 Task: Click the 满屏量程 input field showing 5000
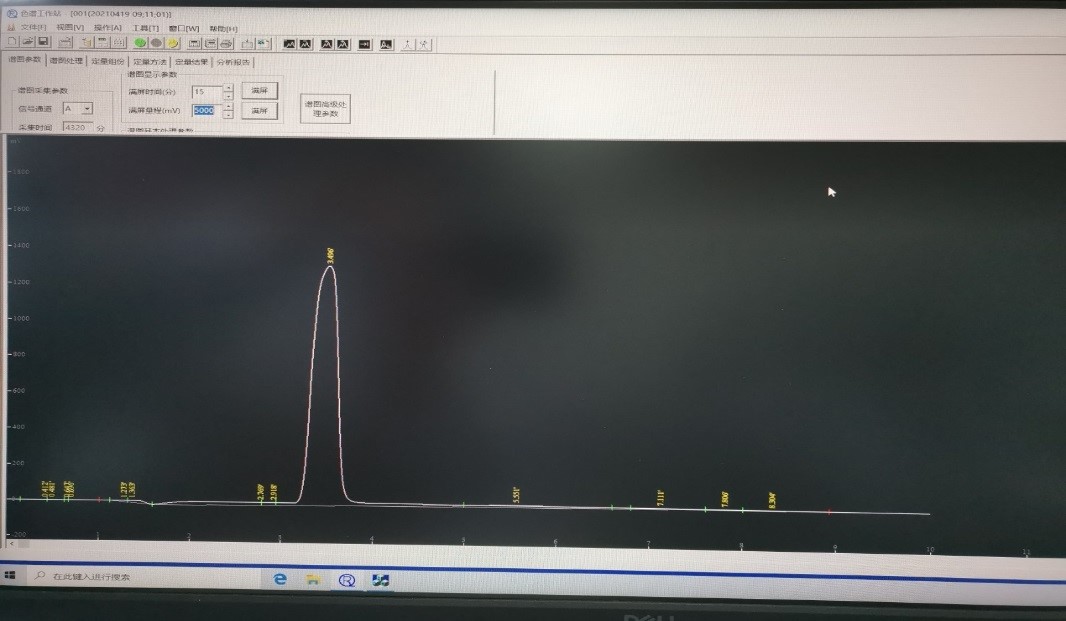205,110
